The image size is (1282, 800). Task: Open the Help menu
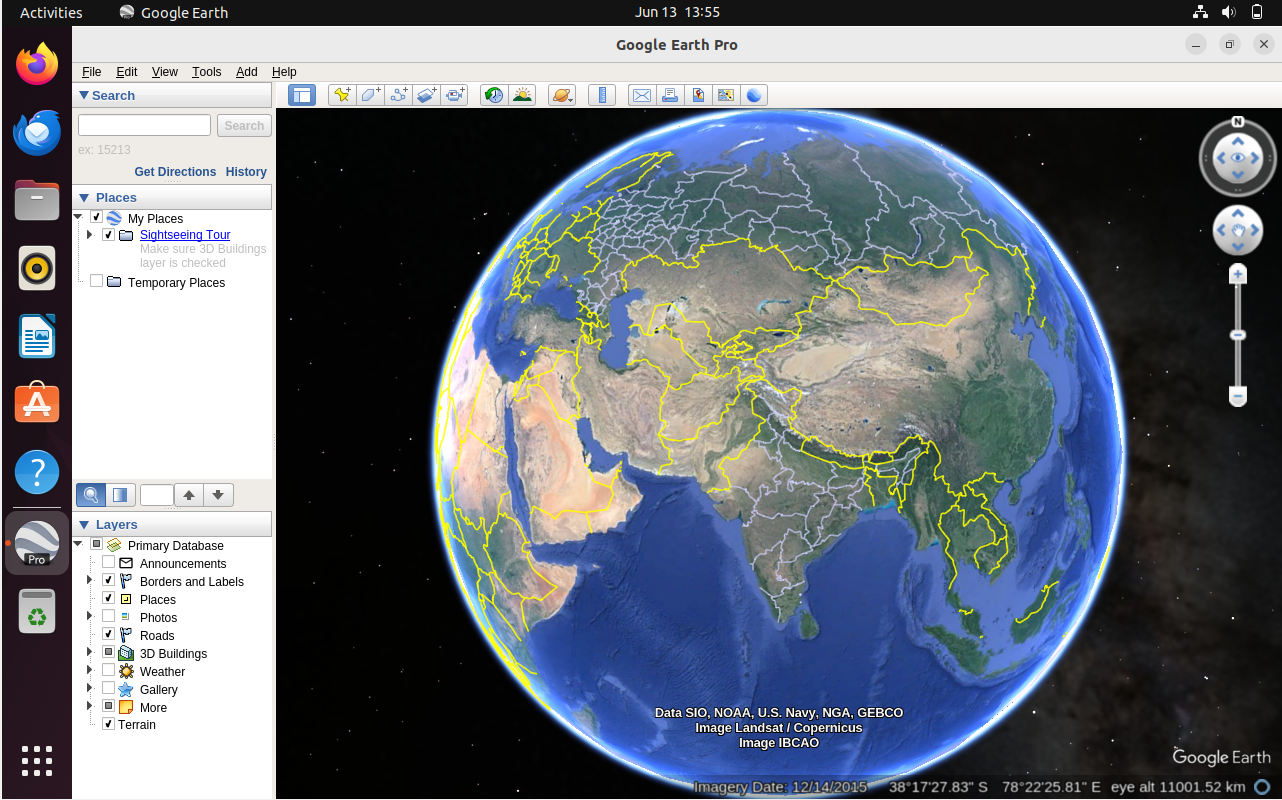coord(285,72)
